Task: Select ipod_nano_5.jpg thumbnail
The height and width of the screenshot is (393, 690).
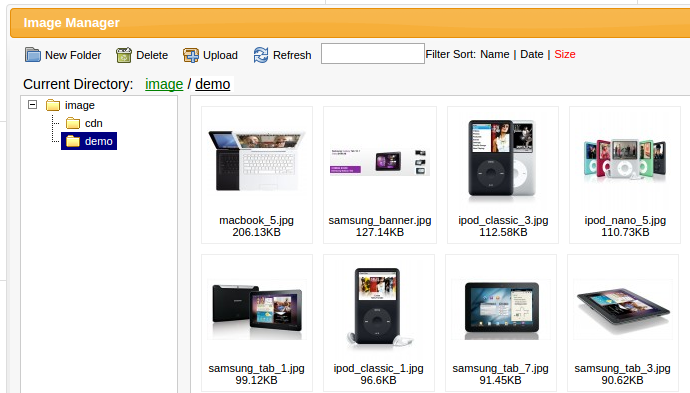Action: point(625,158)
